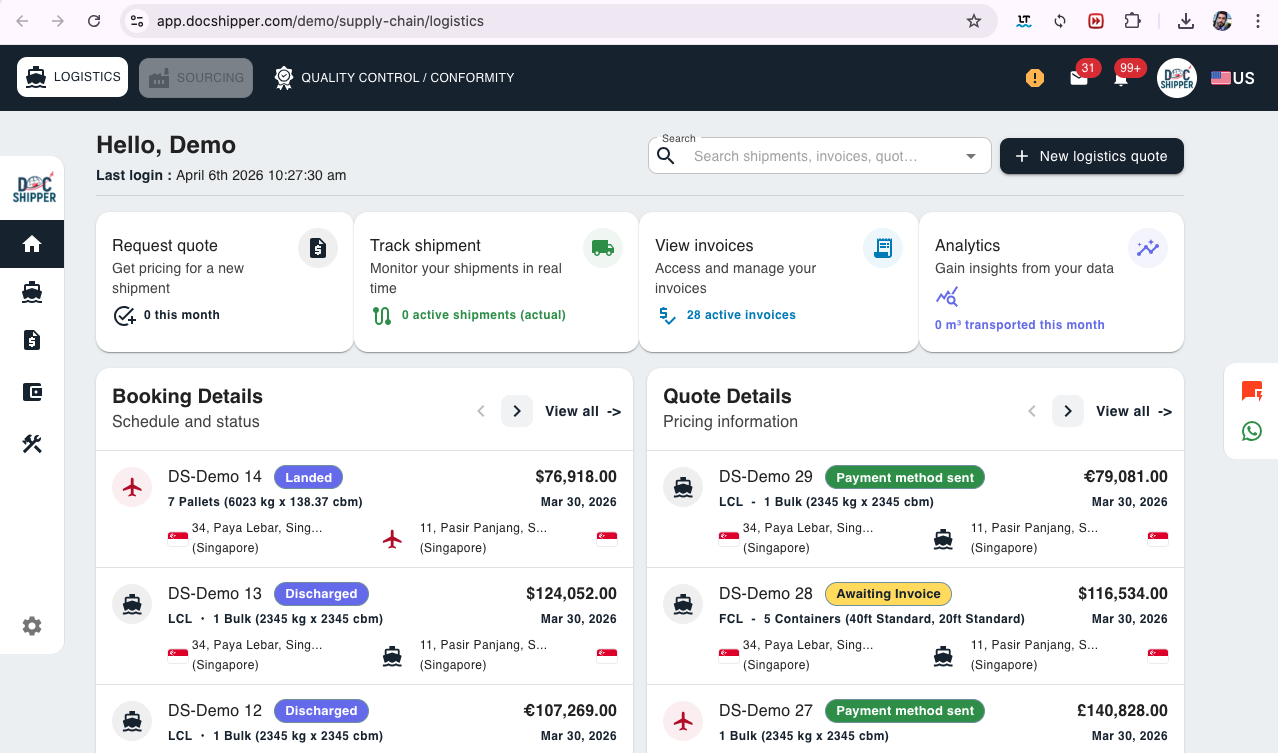This screenshot has width=1278, height=753.
Task: Click the search magnifier icon
Action: click(x=666, y=156)
